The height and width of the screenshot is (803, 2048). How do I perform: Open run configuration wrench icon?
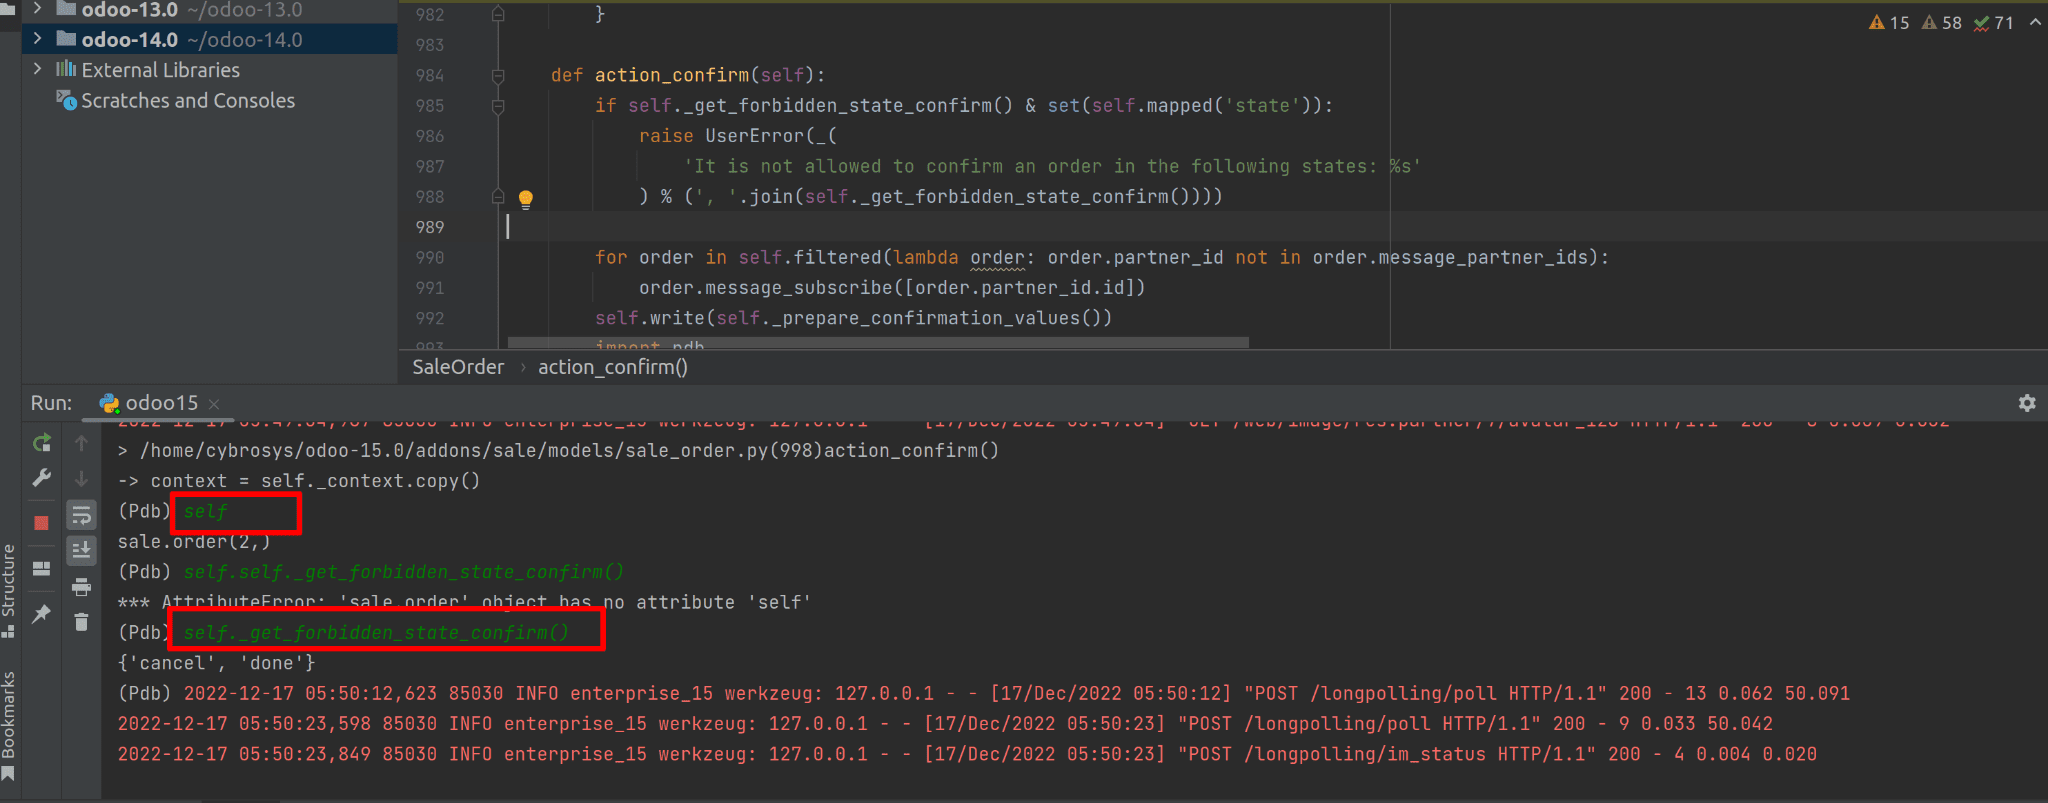(x=41, y=478)
